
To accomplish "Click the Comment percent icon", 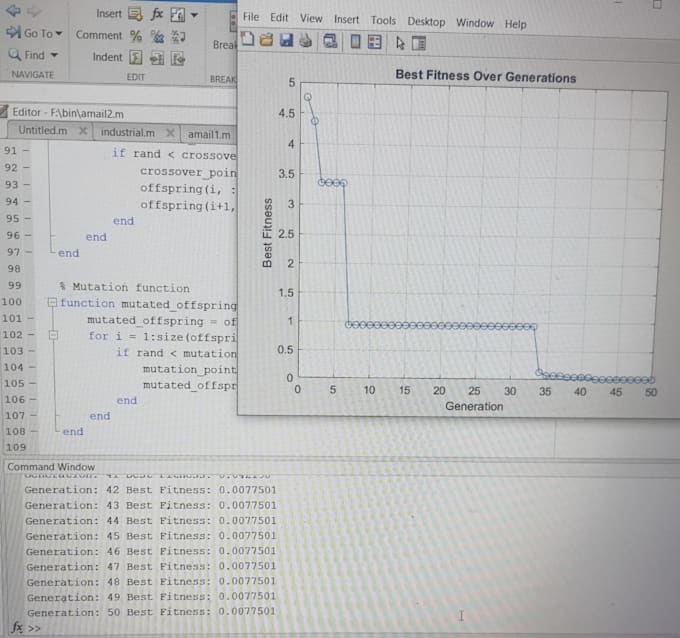I will tap(136, 36).
